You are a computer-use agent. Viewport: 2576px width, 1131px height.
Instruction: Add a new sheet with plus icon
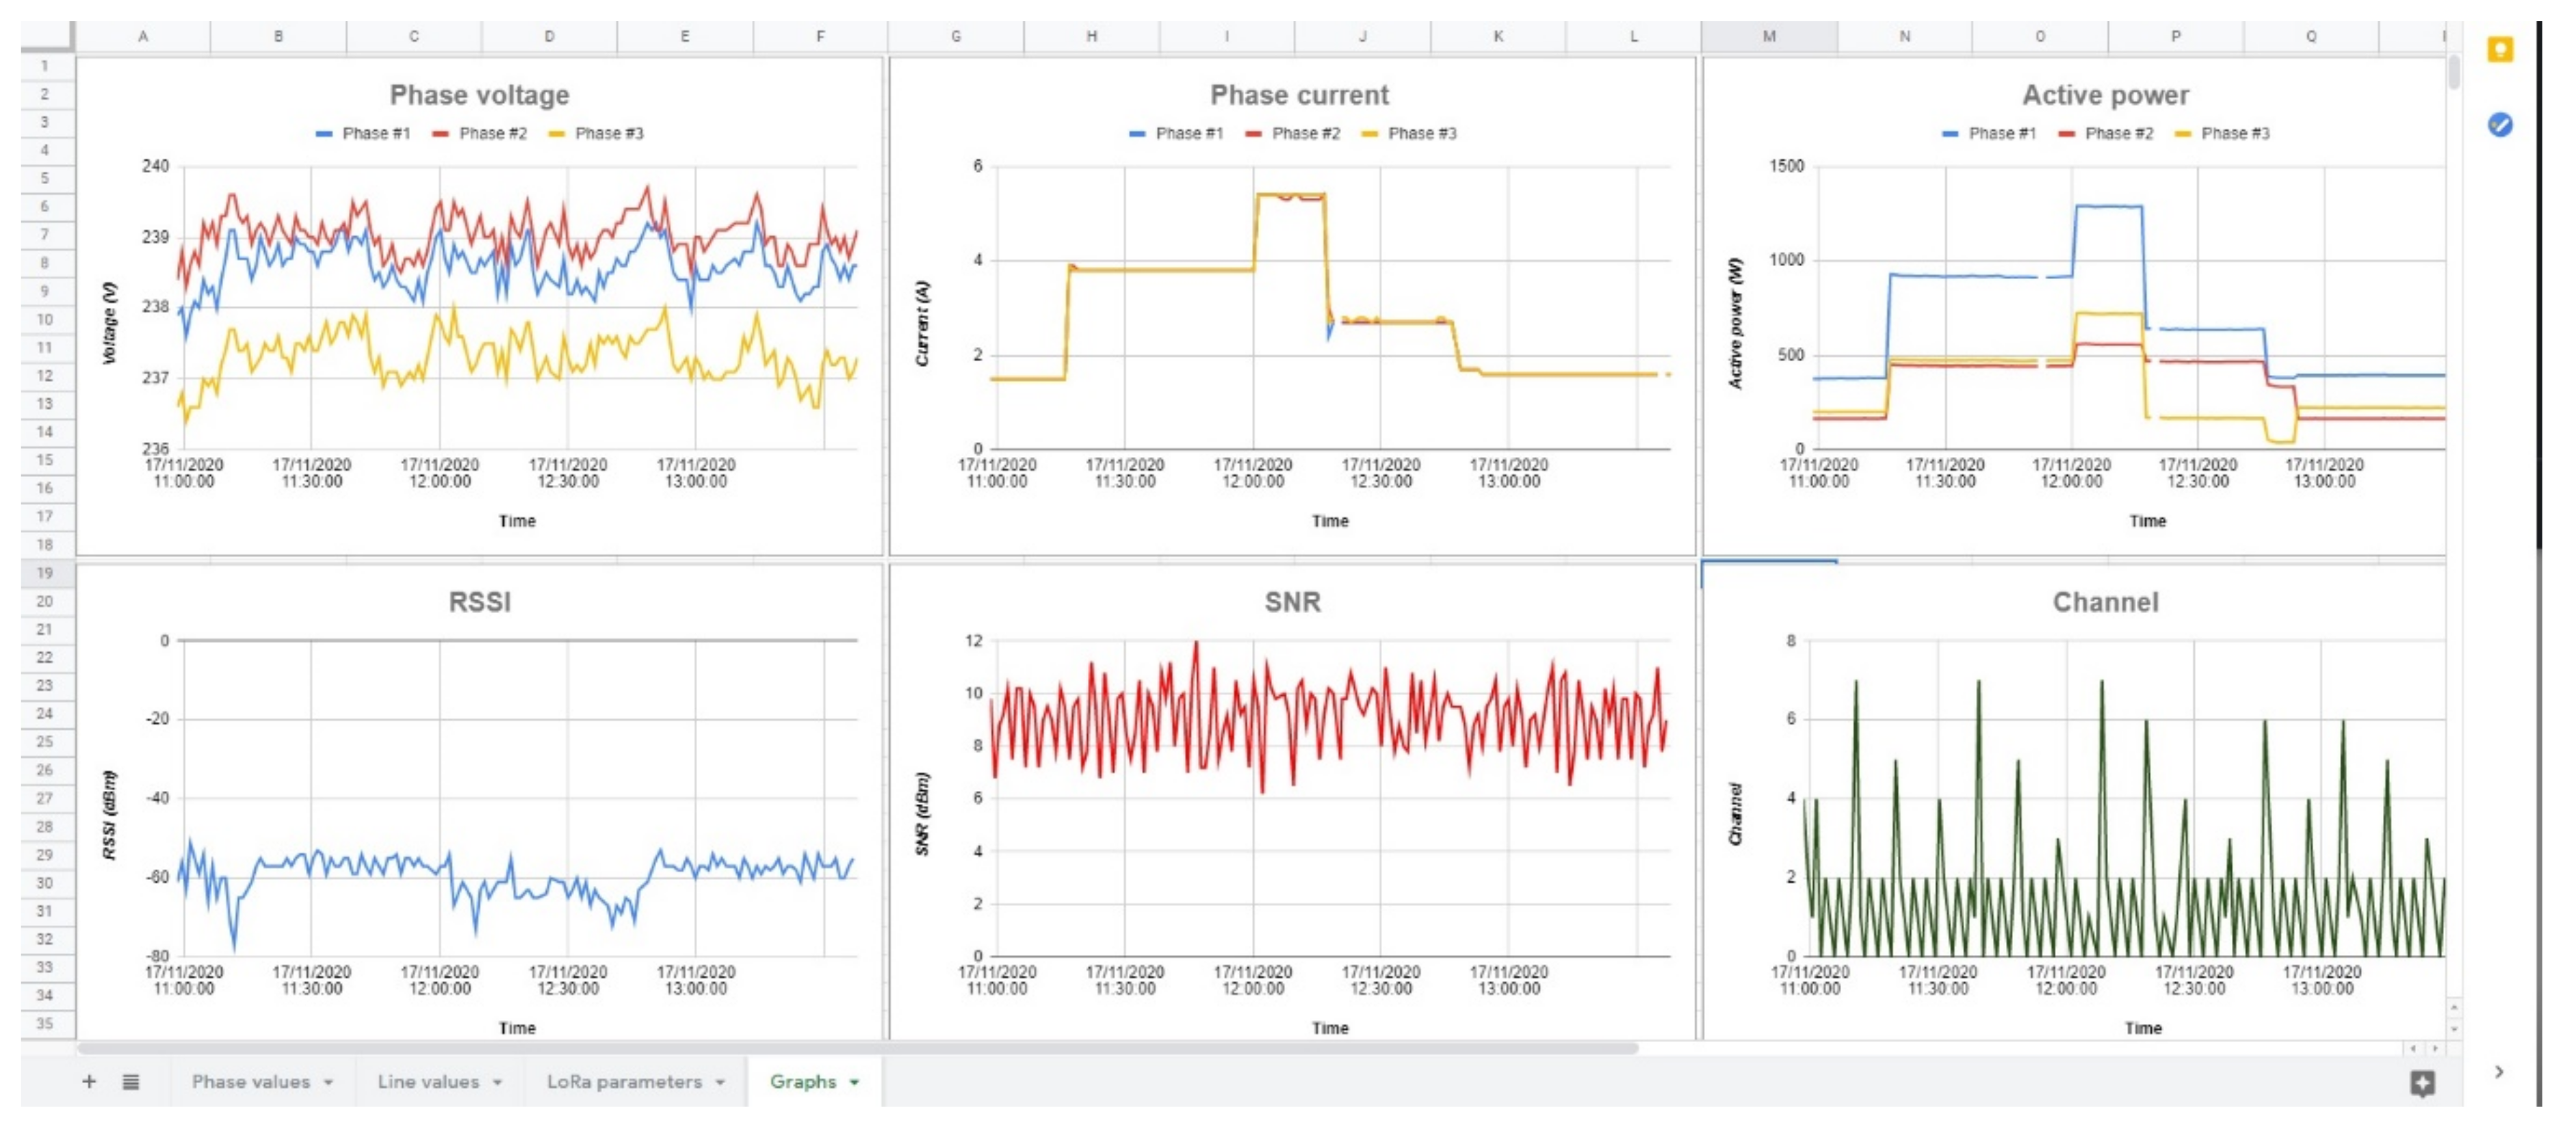pos(89,1081)
